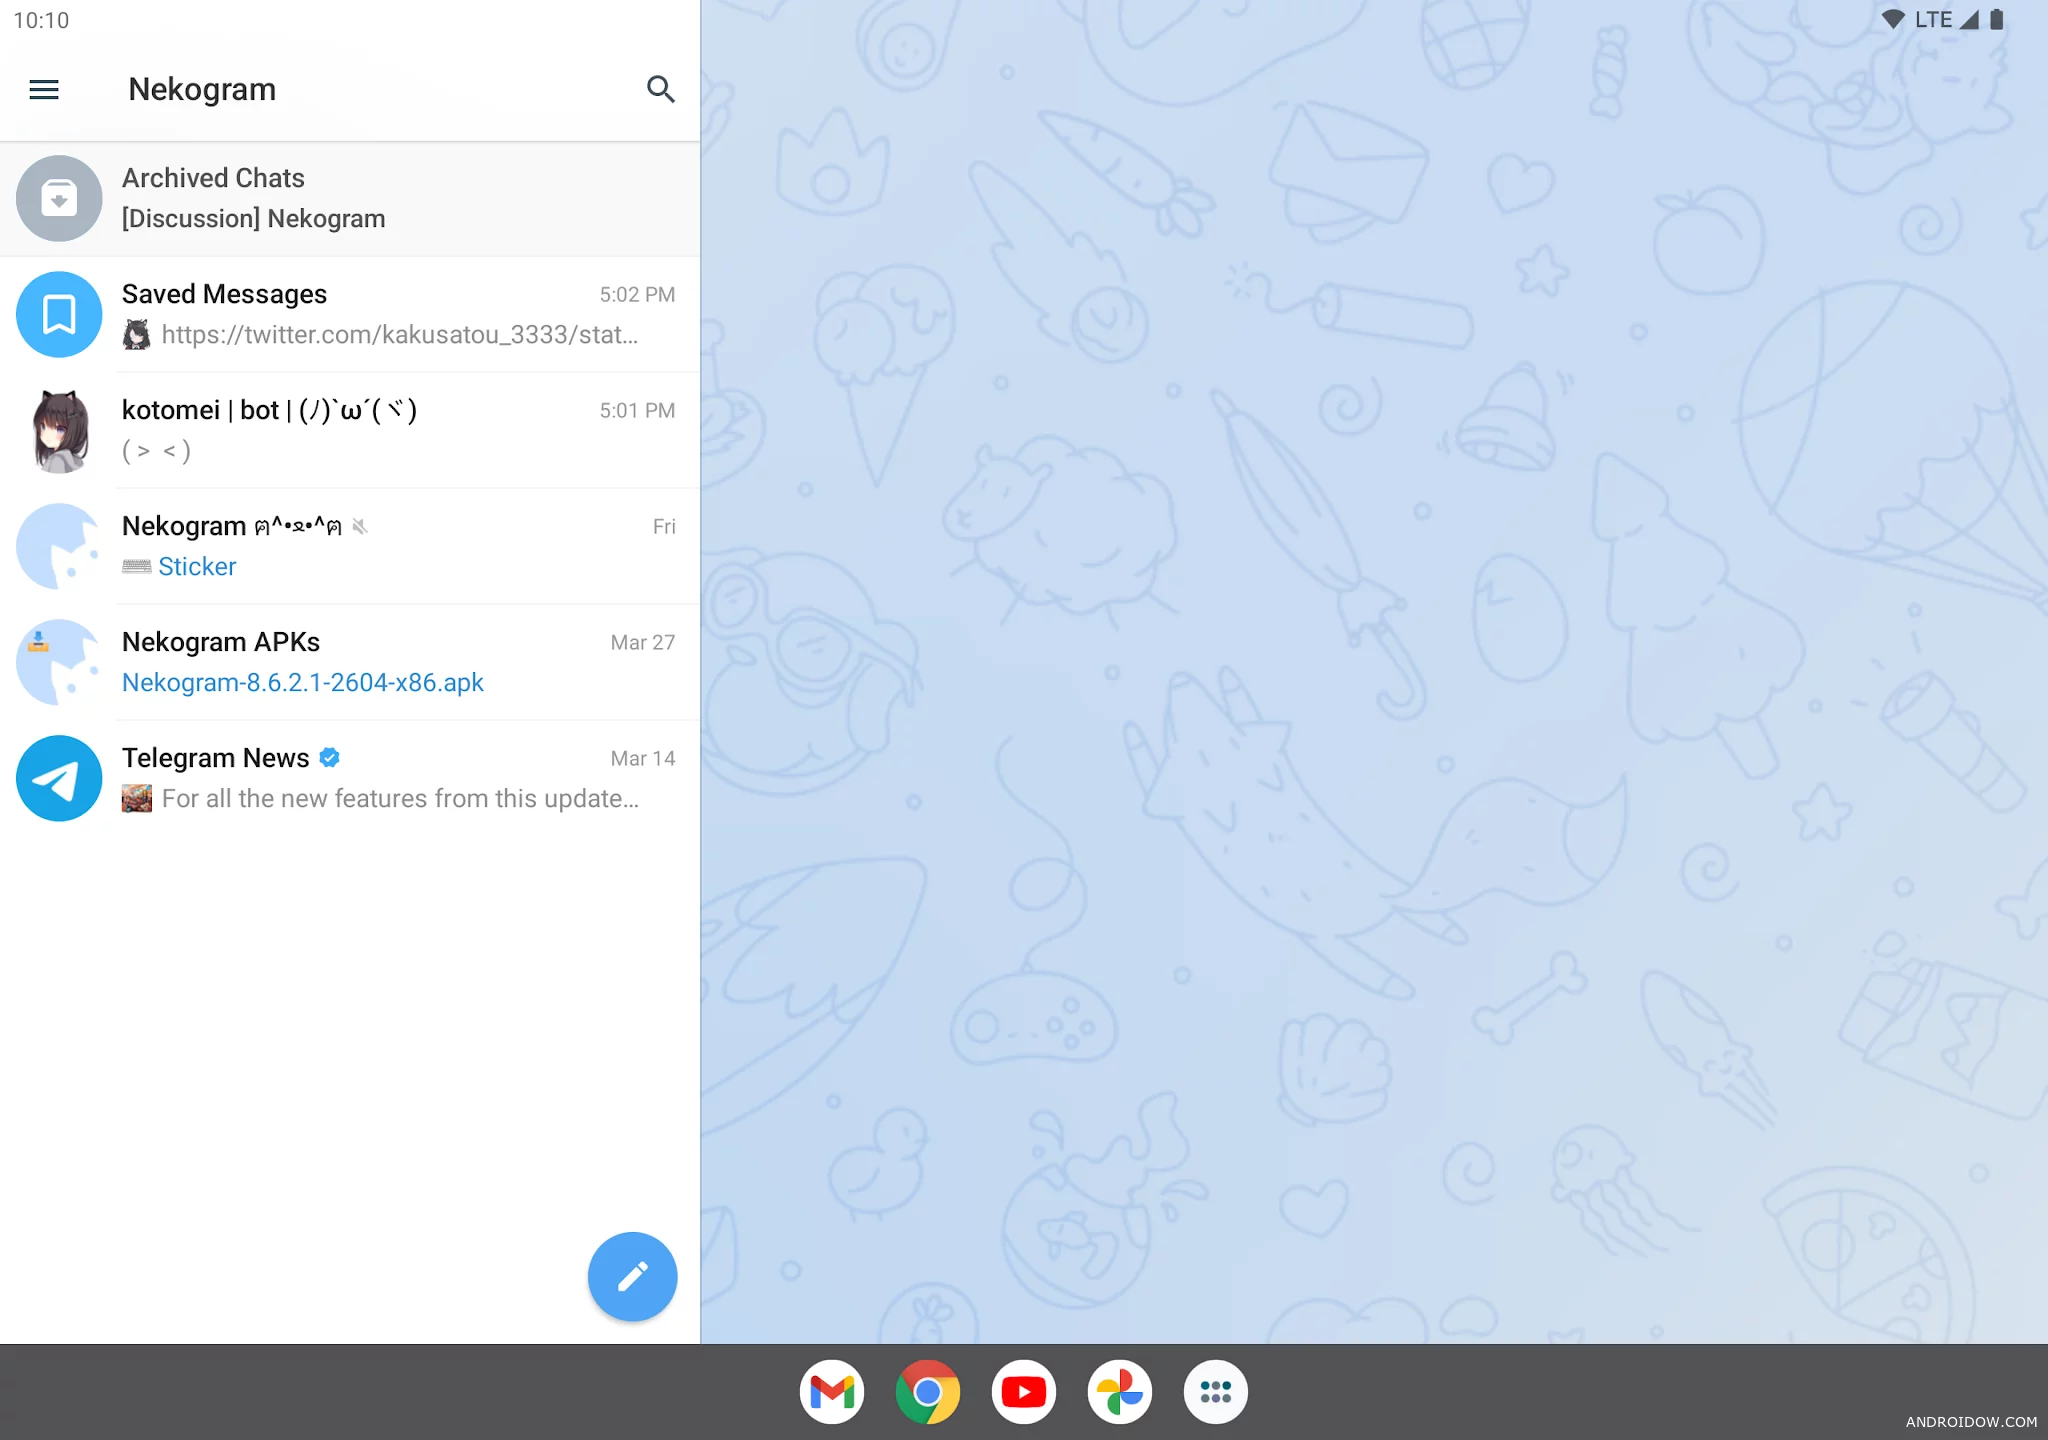Click the Sticker message preview

coord(197,567)
